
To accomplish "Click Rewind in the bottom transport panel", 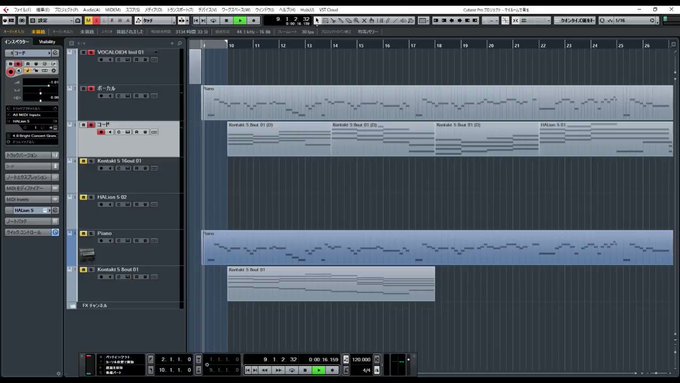I will 265,370.
